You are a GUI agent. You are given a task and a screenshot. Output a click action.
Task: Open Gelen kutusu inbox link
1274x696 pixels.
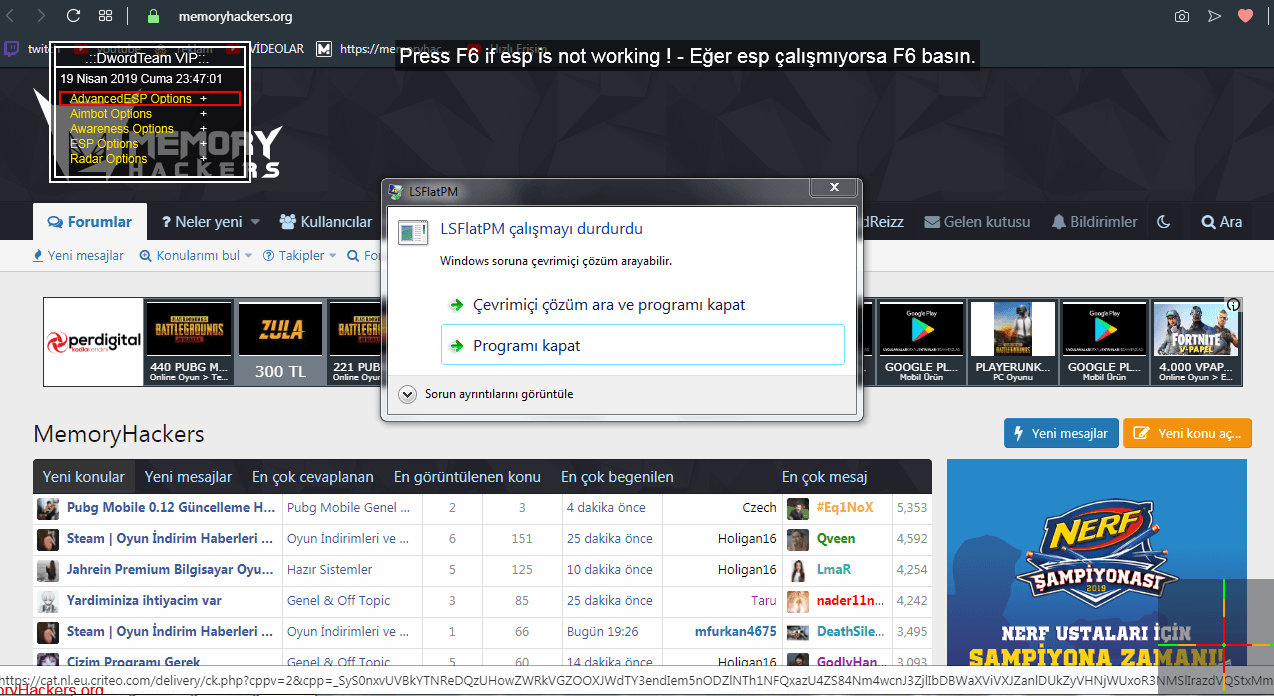point(977,222)
